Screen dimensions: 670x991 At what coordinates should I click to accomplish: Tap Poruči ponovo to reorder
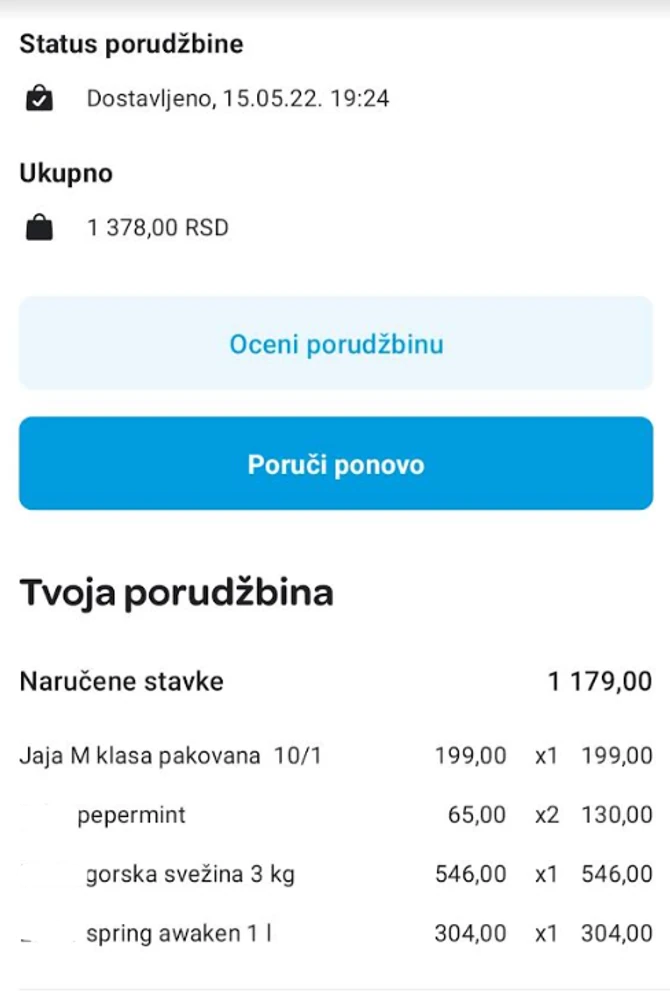pyautogui.click(x=335, y=463)
